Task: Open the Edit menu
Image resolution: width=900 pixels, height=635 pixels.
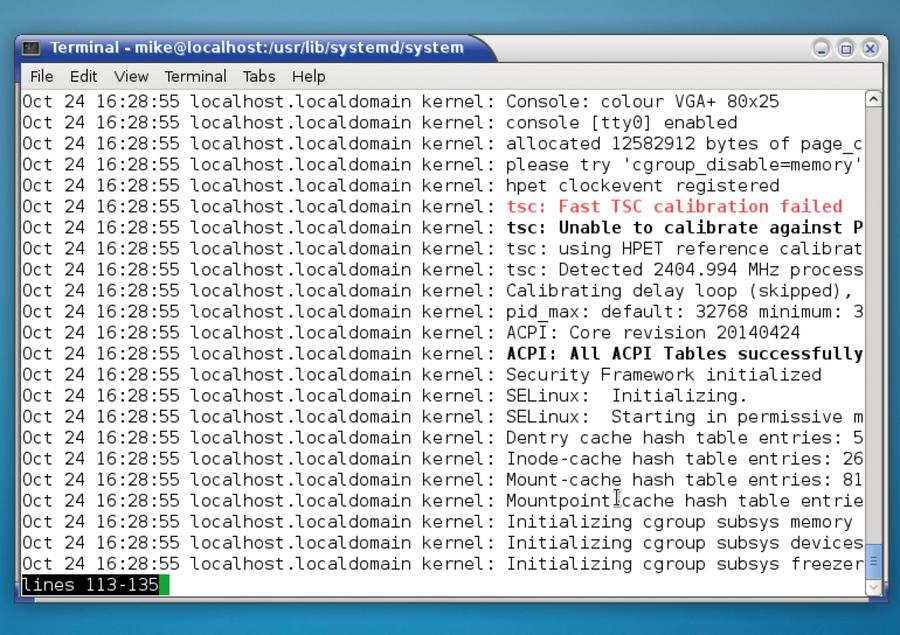Action: [83, 76]
